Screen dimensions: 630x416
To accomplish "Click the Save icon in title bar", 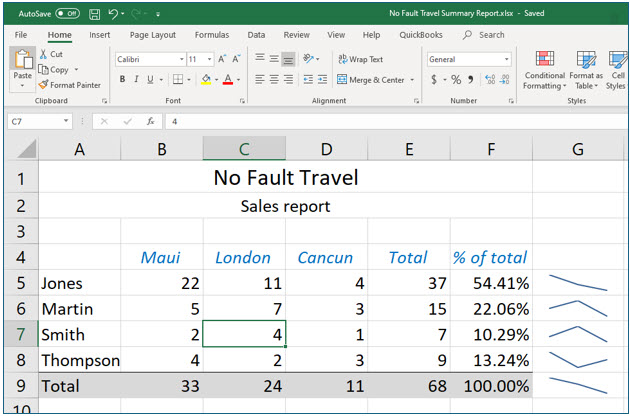I will click(x=94, y=14).
